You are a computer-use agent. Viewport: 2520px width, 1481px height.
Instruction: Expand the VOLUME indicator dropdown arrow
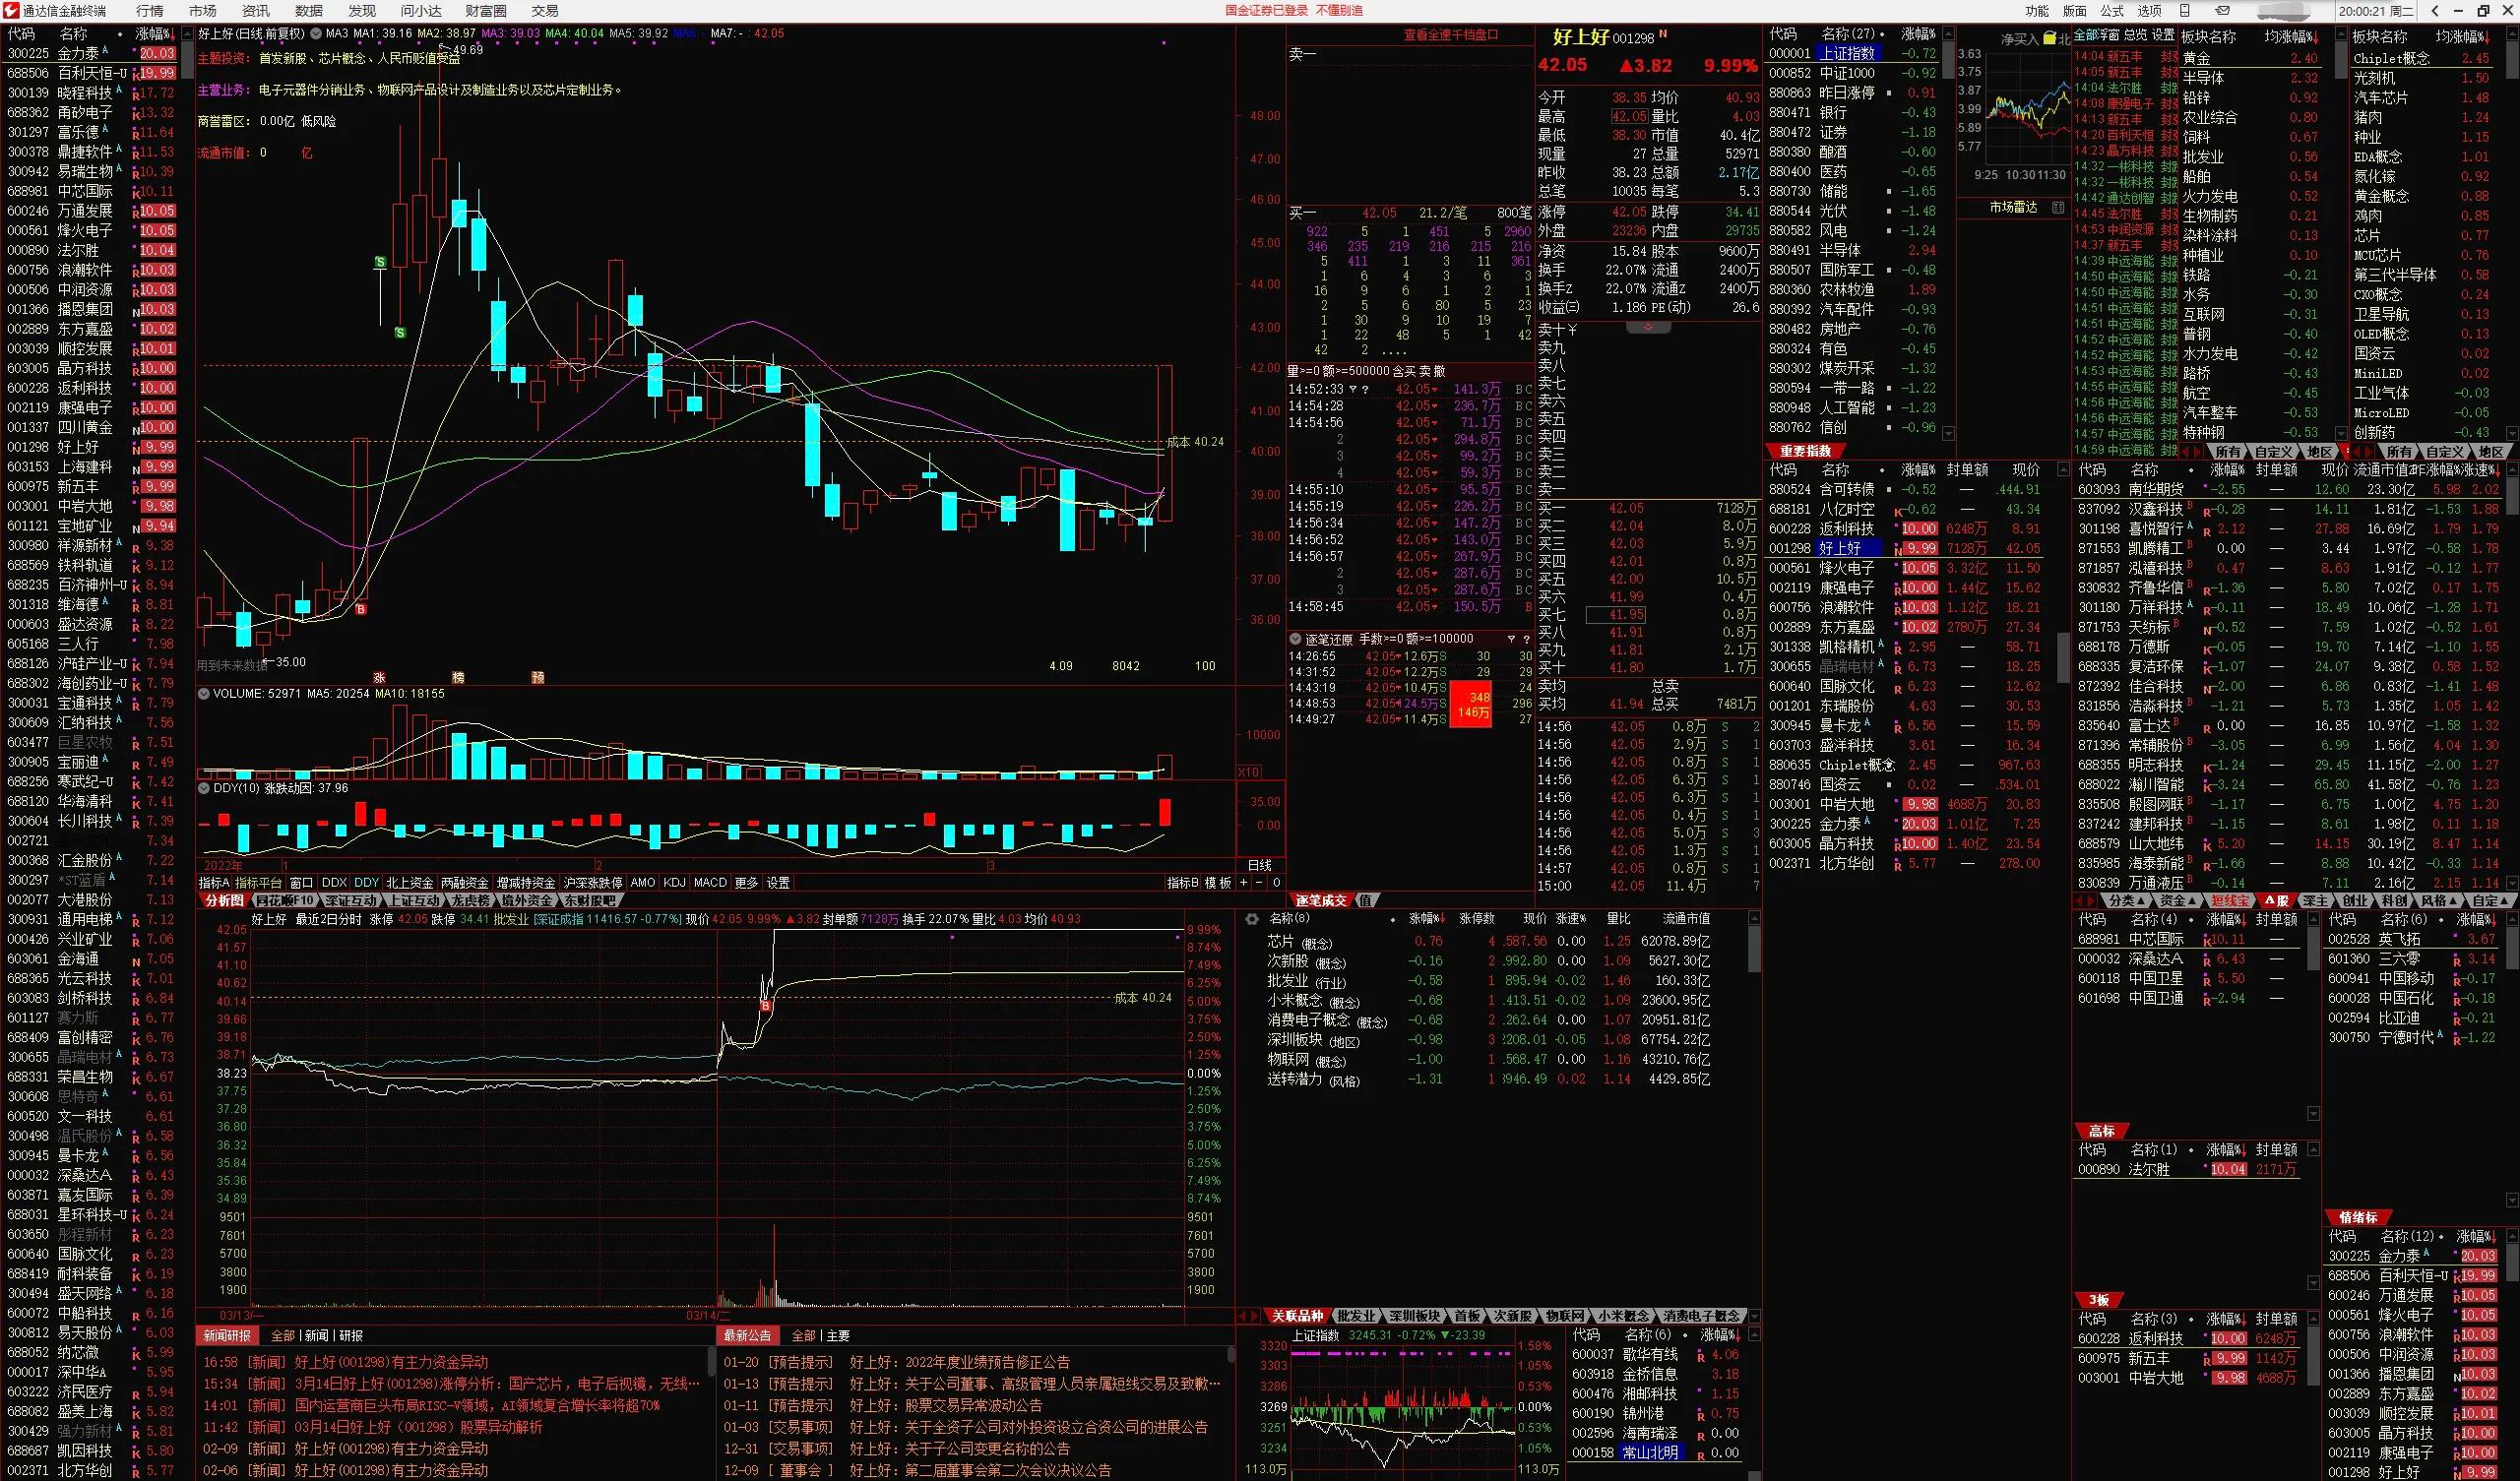pyautogui.click(x=203, y=693)
